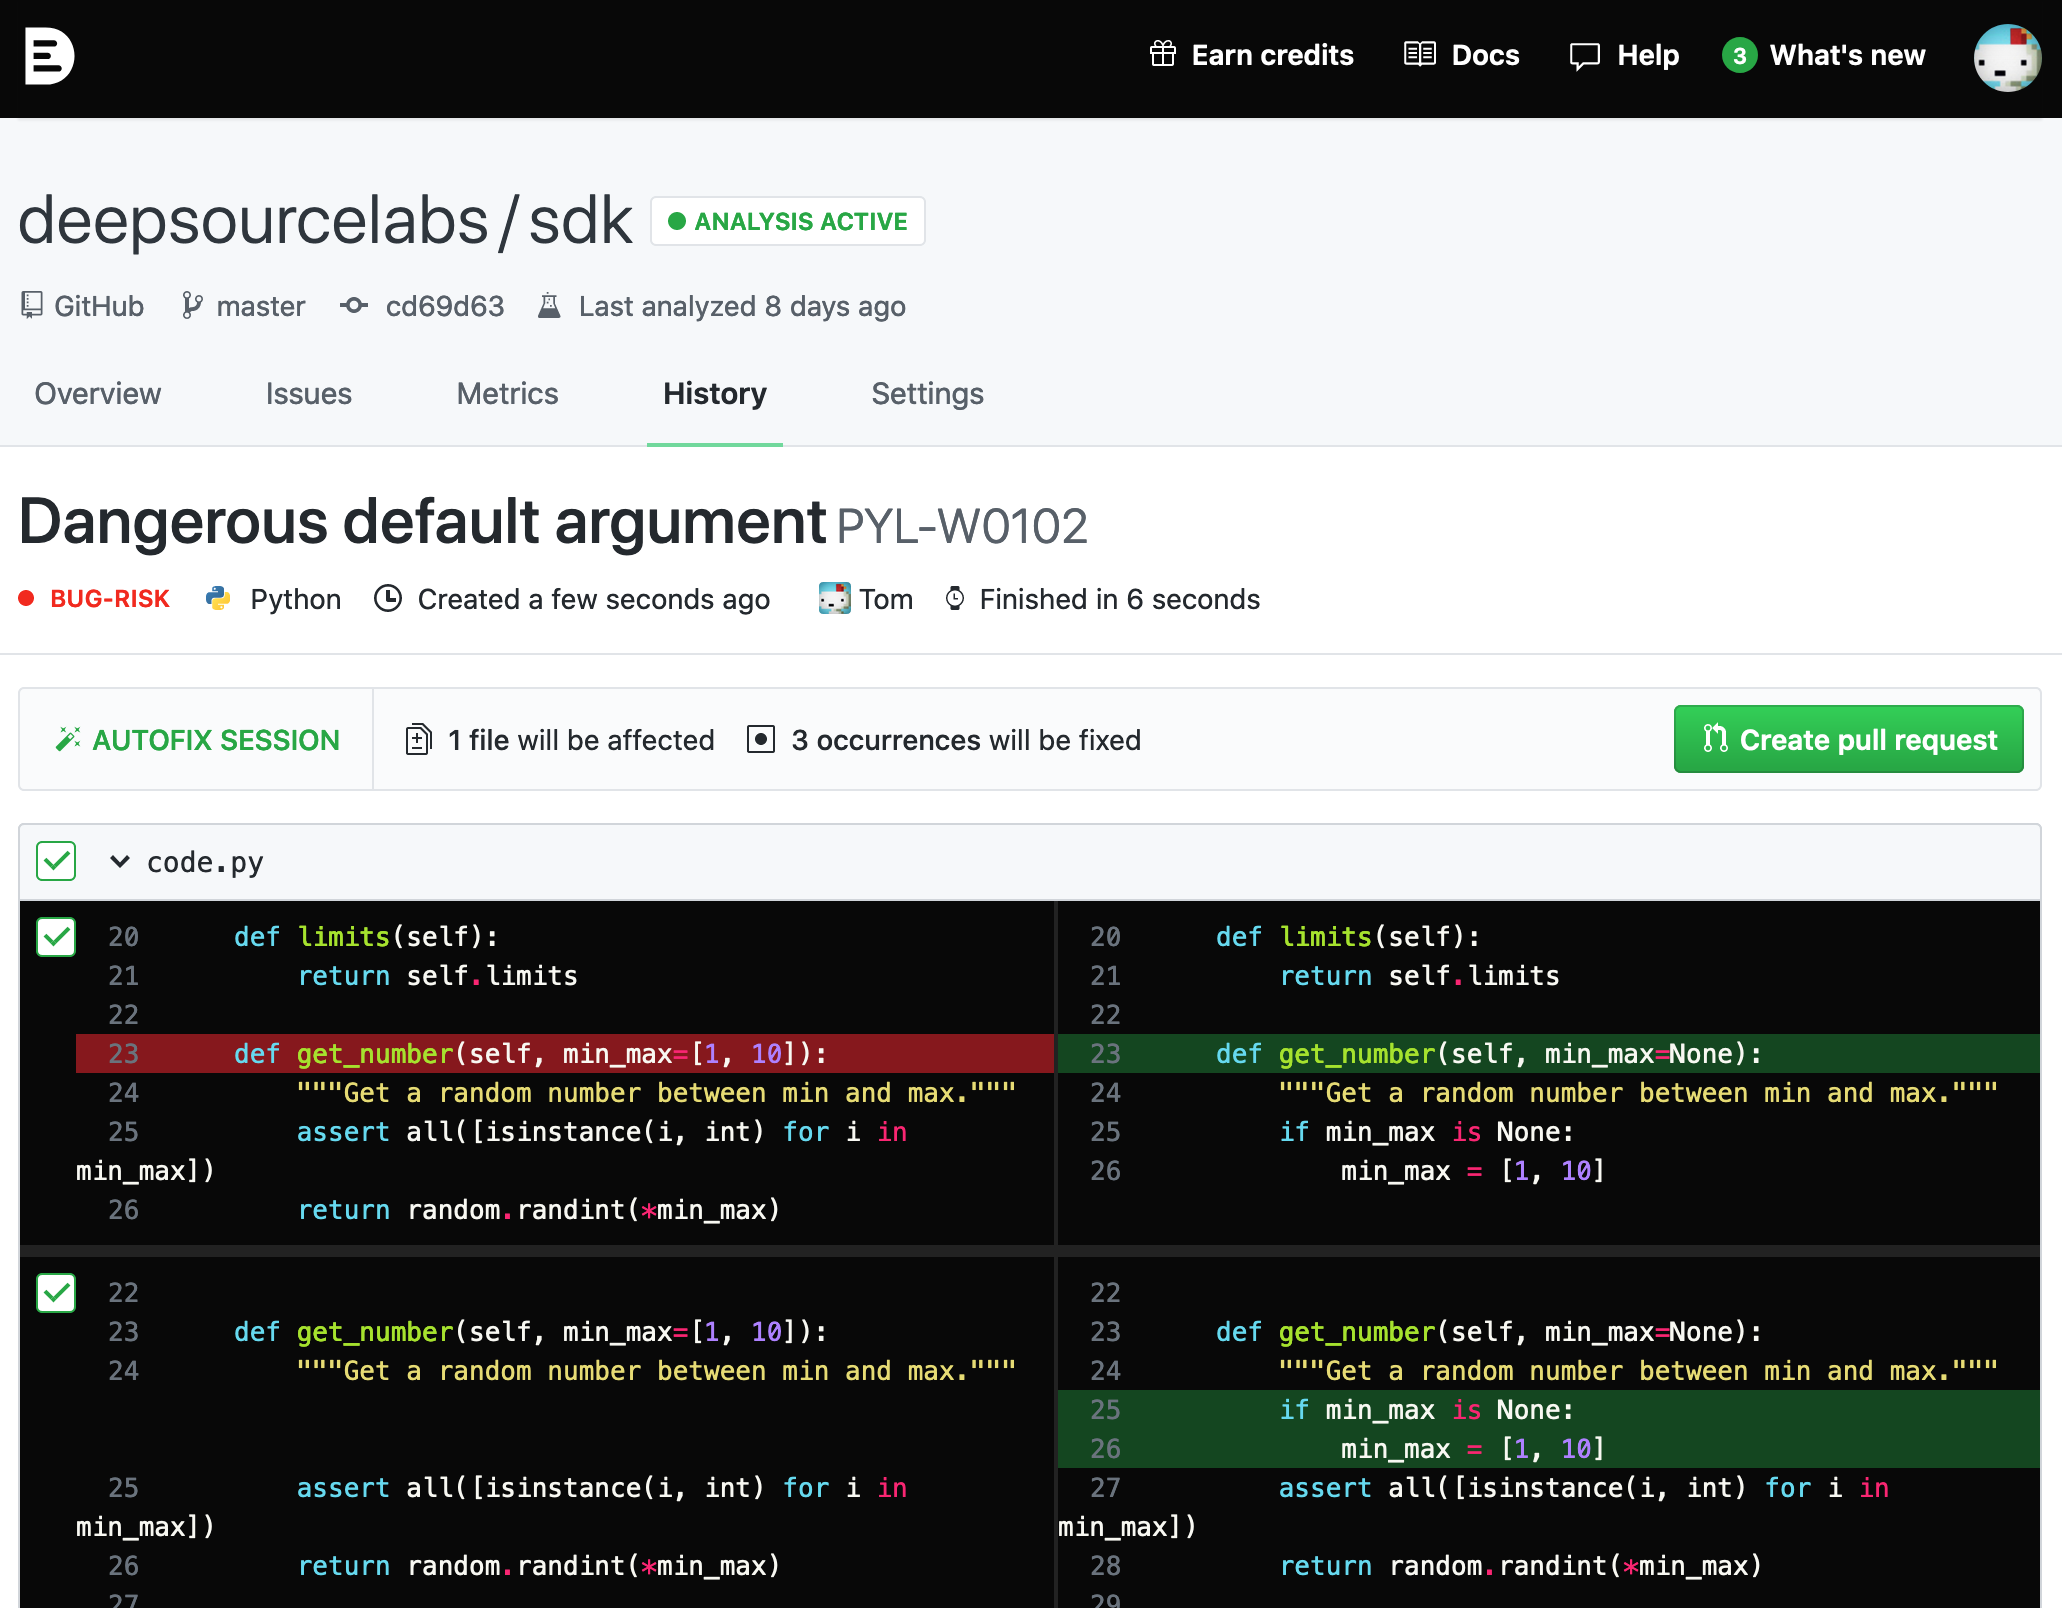This screenshot has width=2062, height=1608.
Task: Click the Analysis Active status badge
Action: click(788, 221)
